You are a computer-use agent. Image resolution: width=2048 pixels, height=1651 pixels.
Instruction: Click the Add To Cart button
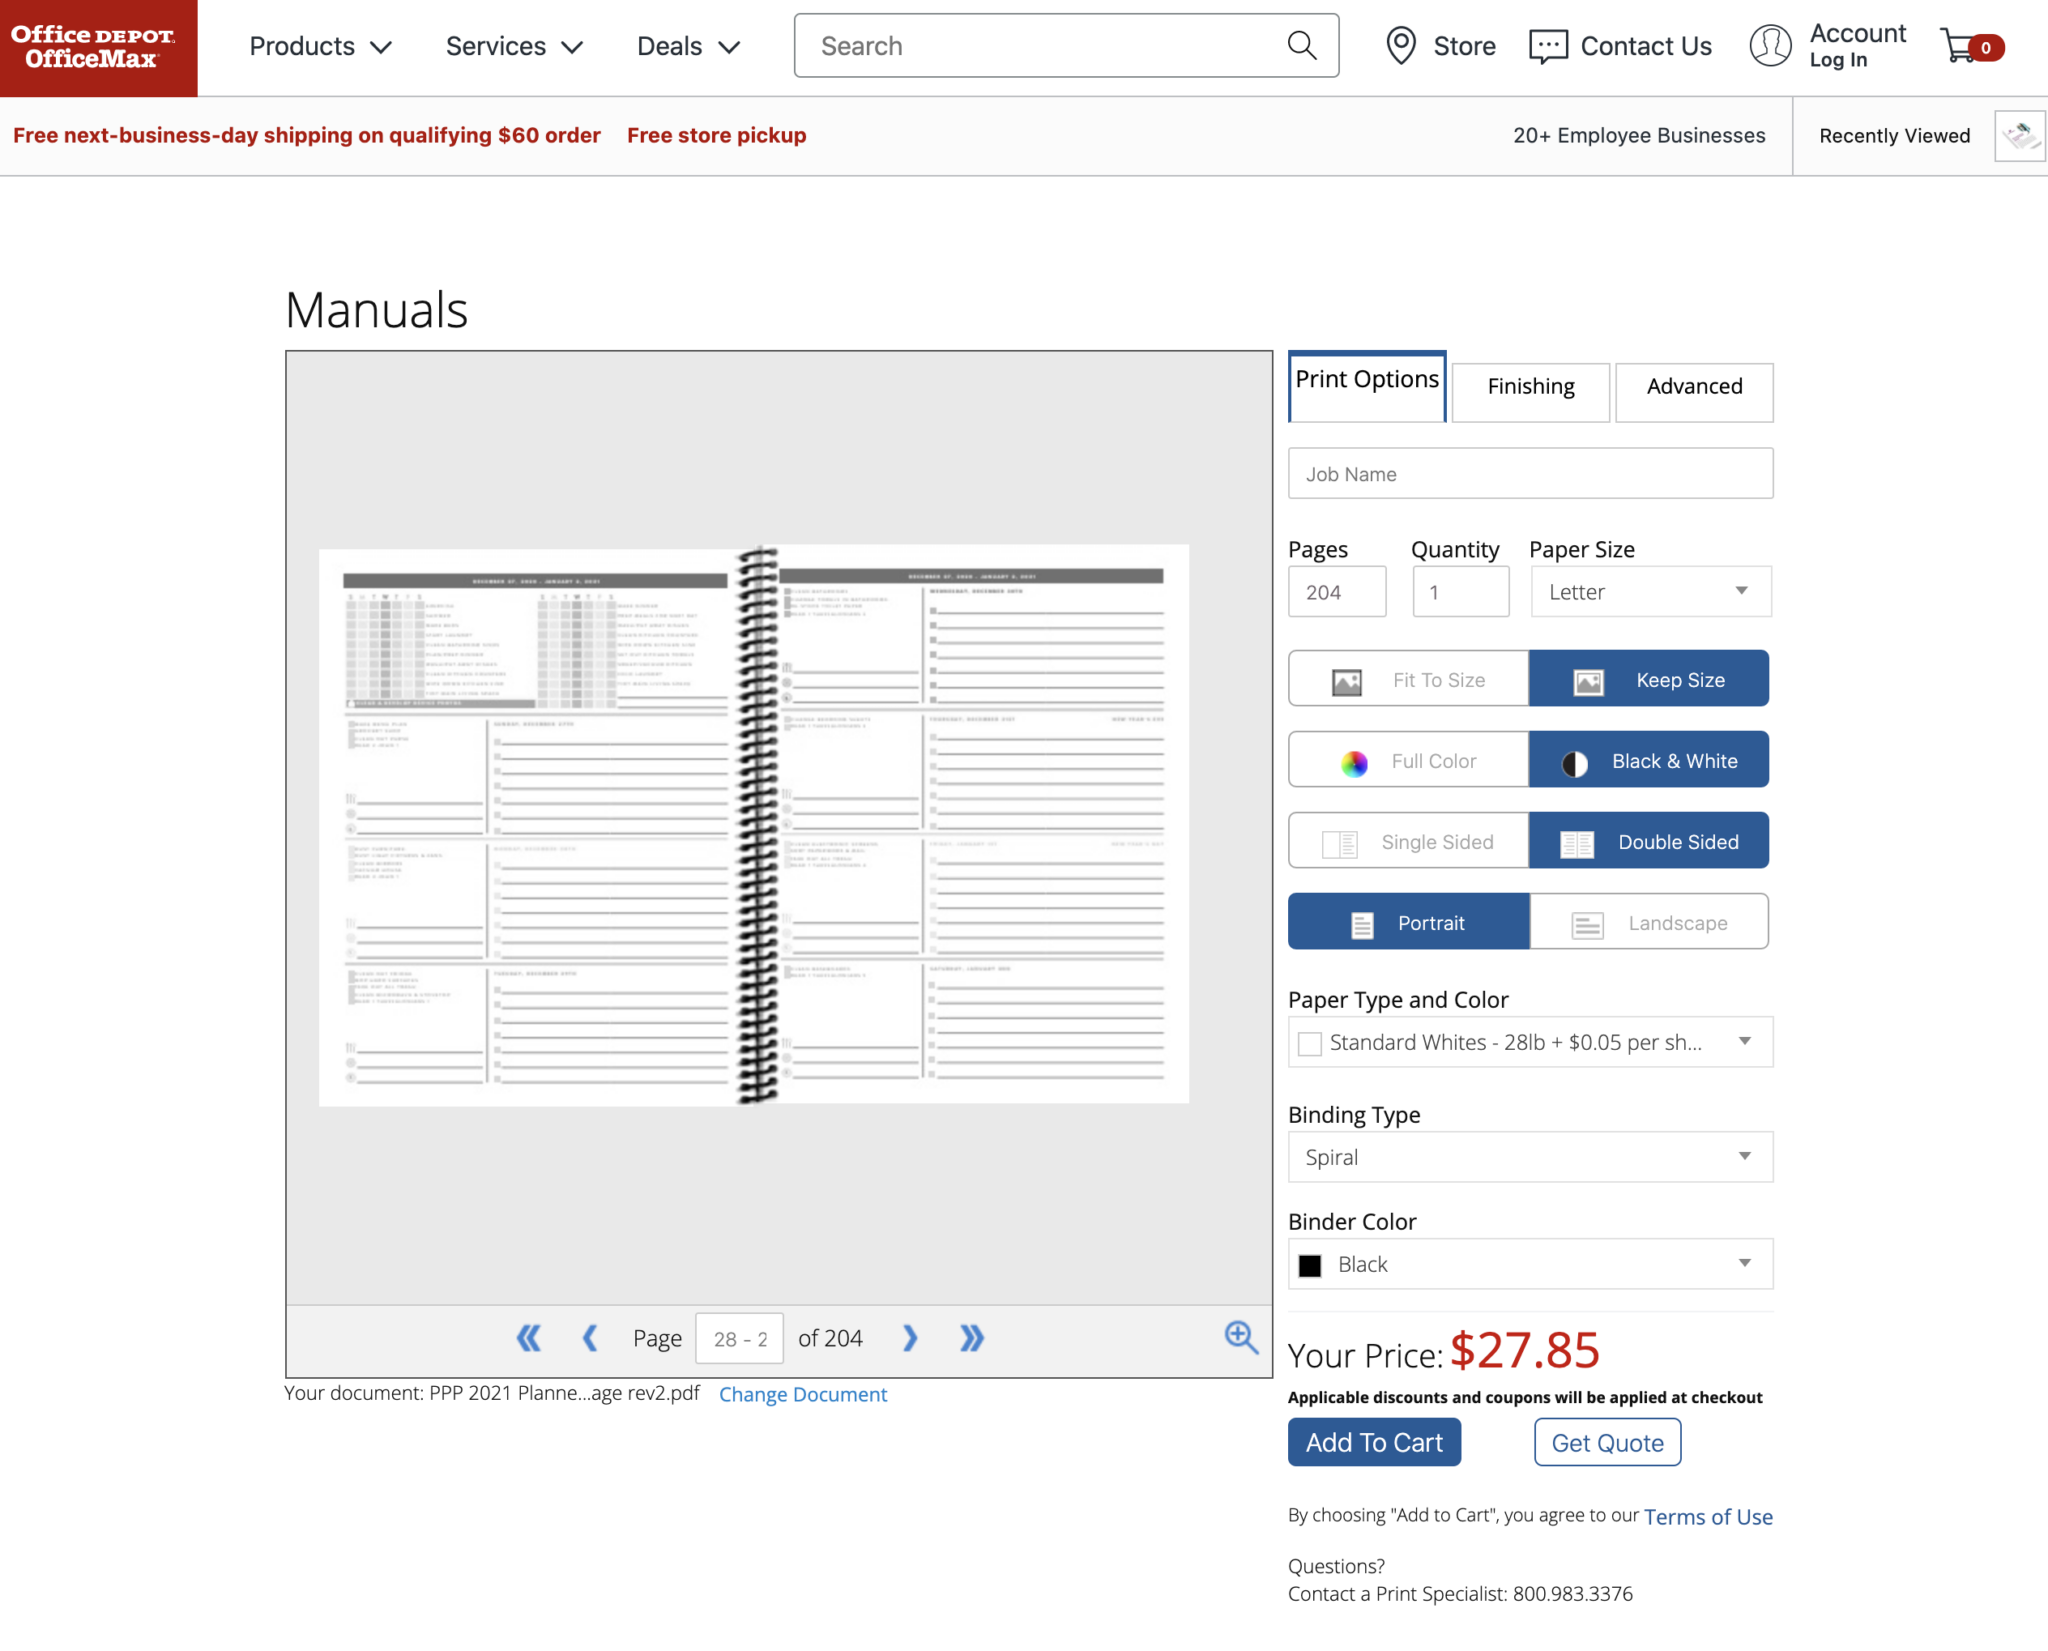tap(1374, 1442)
